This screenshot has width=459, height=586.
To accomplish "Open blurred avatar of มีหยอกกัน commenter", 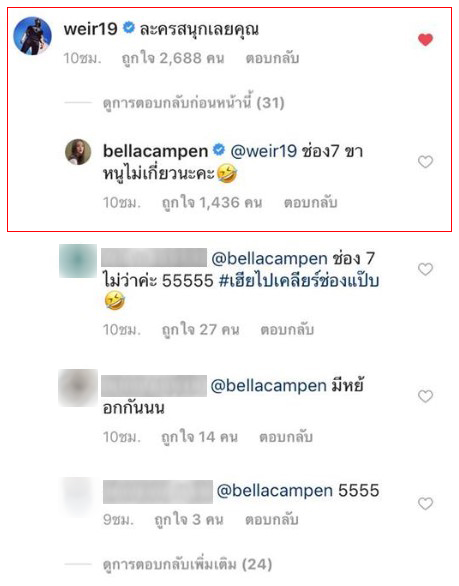I will (78, 388).
